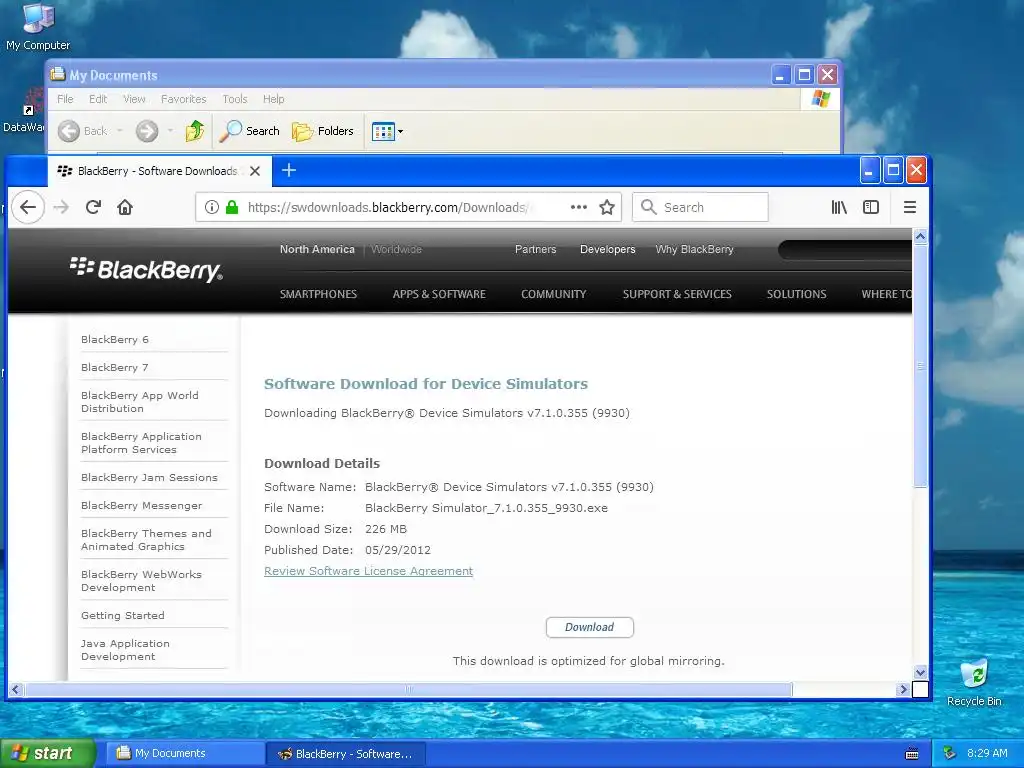The width and height of the screenshot is (1024, 768).
Task: Open page actions three-dot menu
Action: tap(579, 207)
